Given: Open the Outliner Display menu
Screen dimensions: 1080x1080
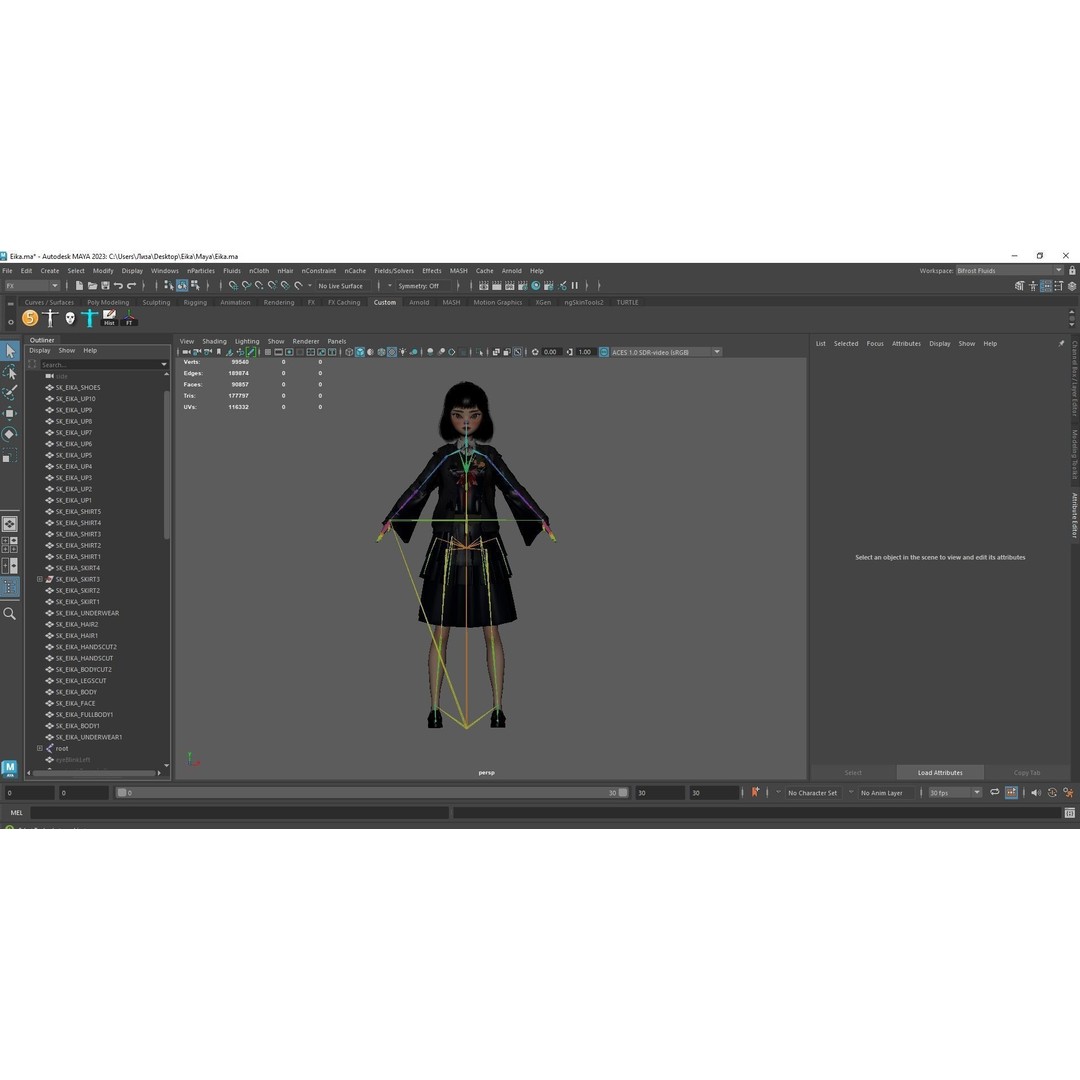Looking at the screenshot, I should [39, 351].
